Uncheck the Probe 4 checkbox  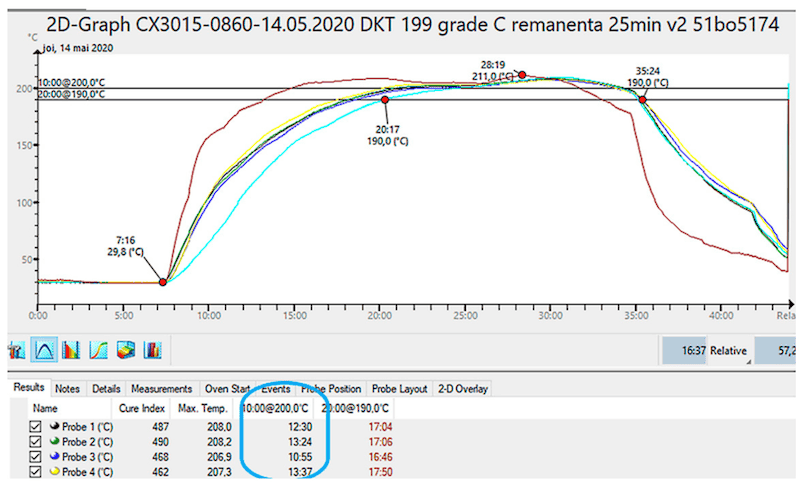click(x=35, y=472)
